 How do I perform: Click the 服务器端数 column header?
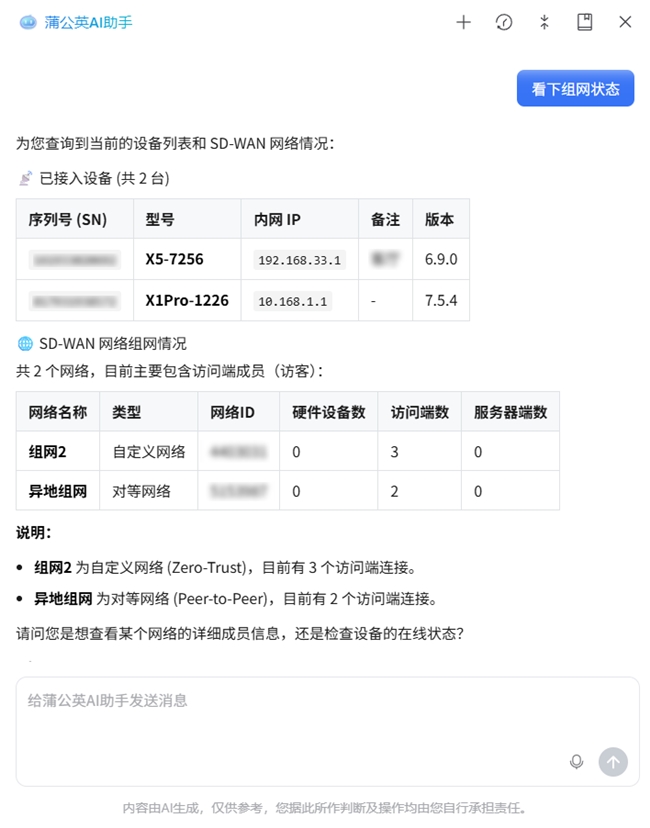[x=510, y=412]
